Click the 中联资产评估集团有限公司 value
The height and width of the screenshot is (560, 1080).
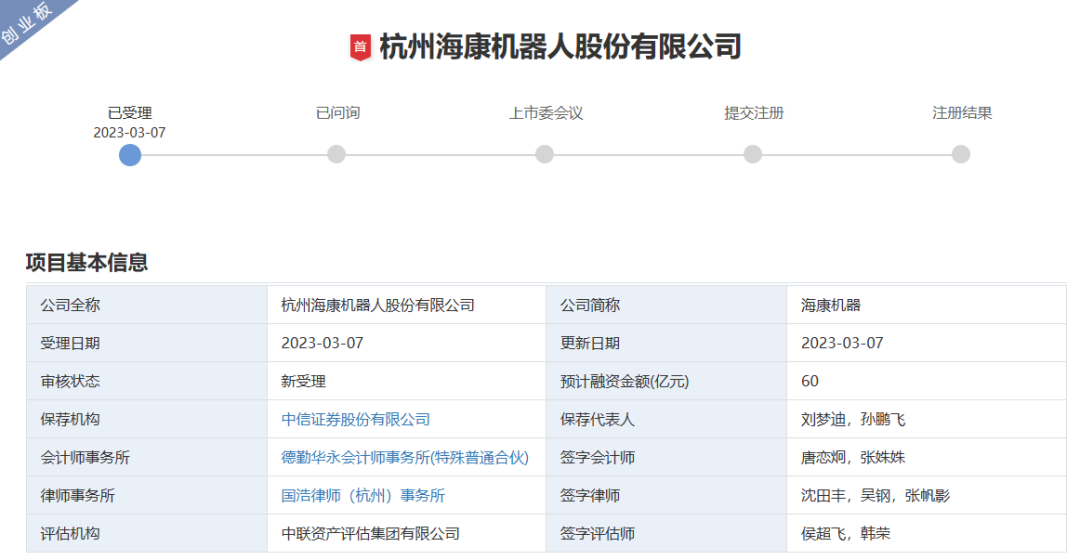click(x=370, y=534)
